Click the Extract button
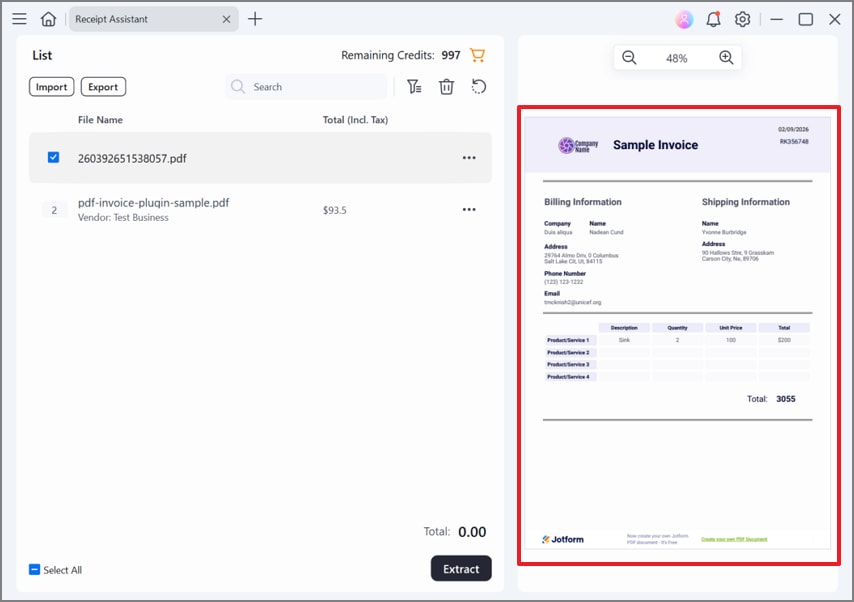Image resolution: width=854 pixels, height=602 pixels. pos(461,568)
